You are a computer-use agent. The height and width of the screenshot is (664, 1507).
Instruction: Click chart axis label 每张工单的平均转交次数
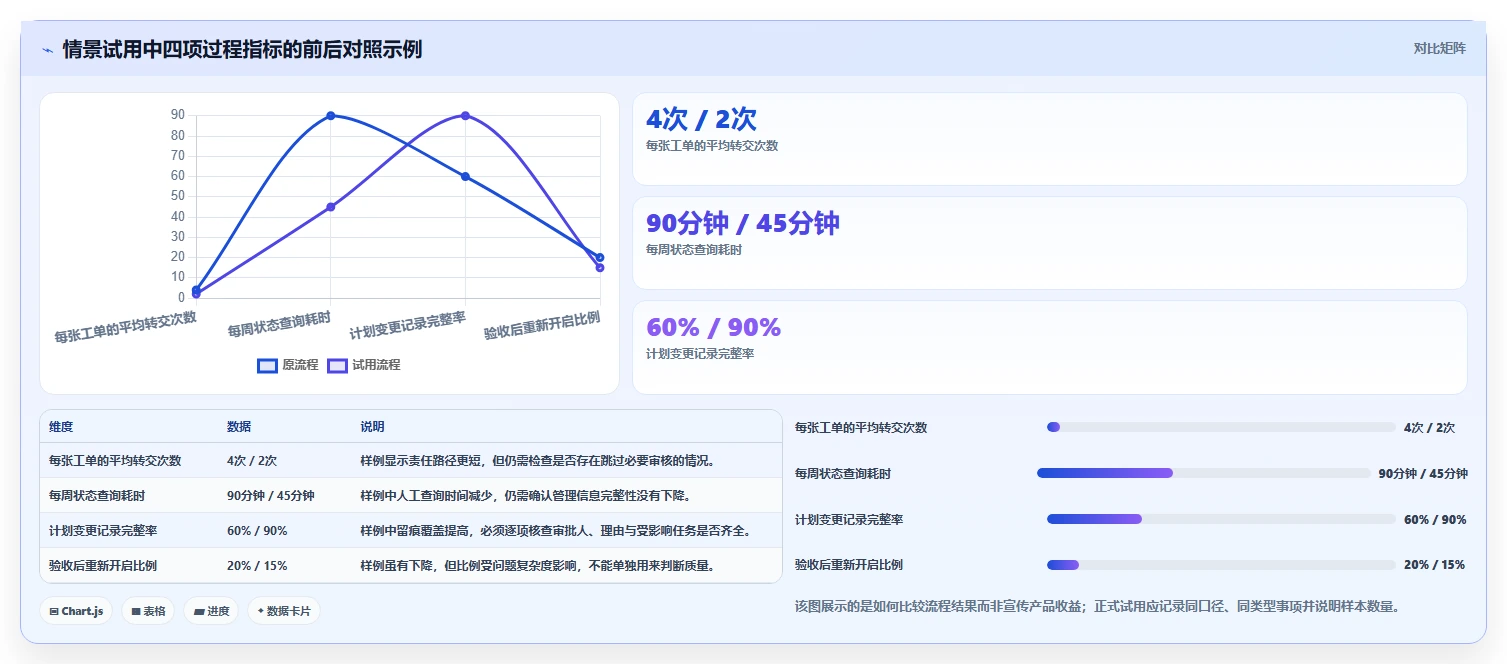[125, 327]
